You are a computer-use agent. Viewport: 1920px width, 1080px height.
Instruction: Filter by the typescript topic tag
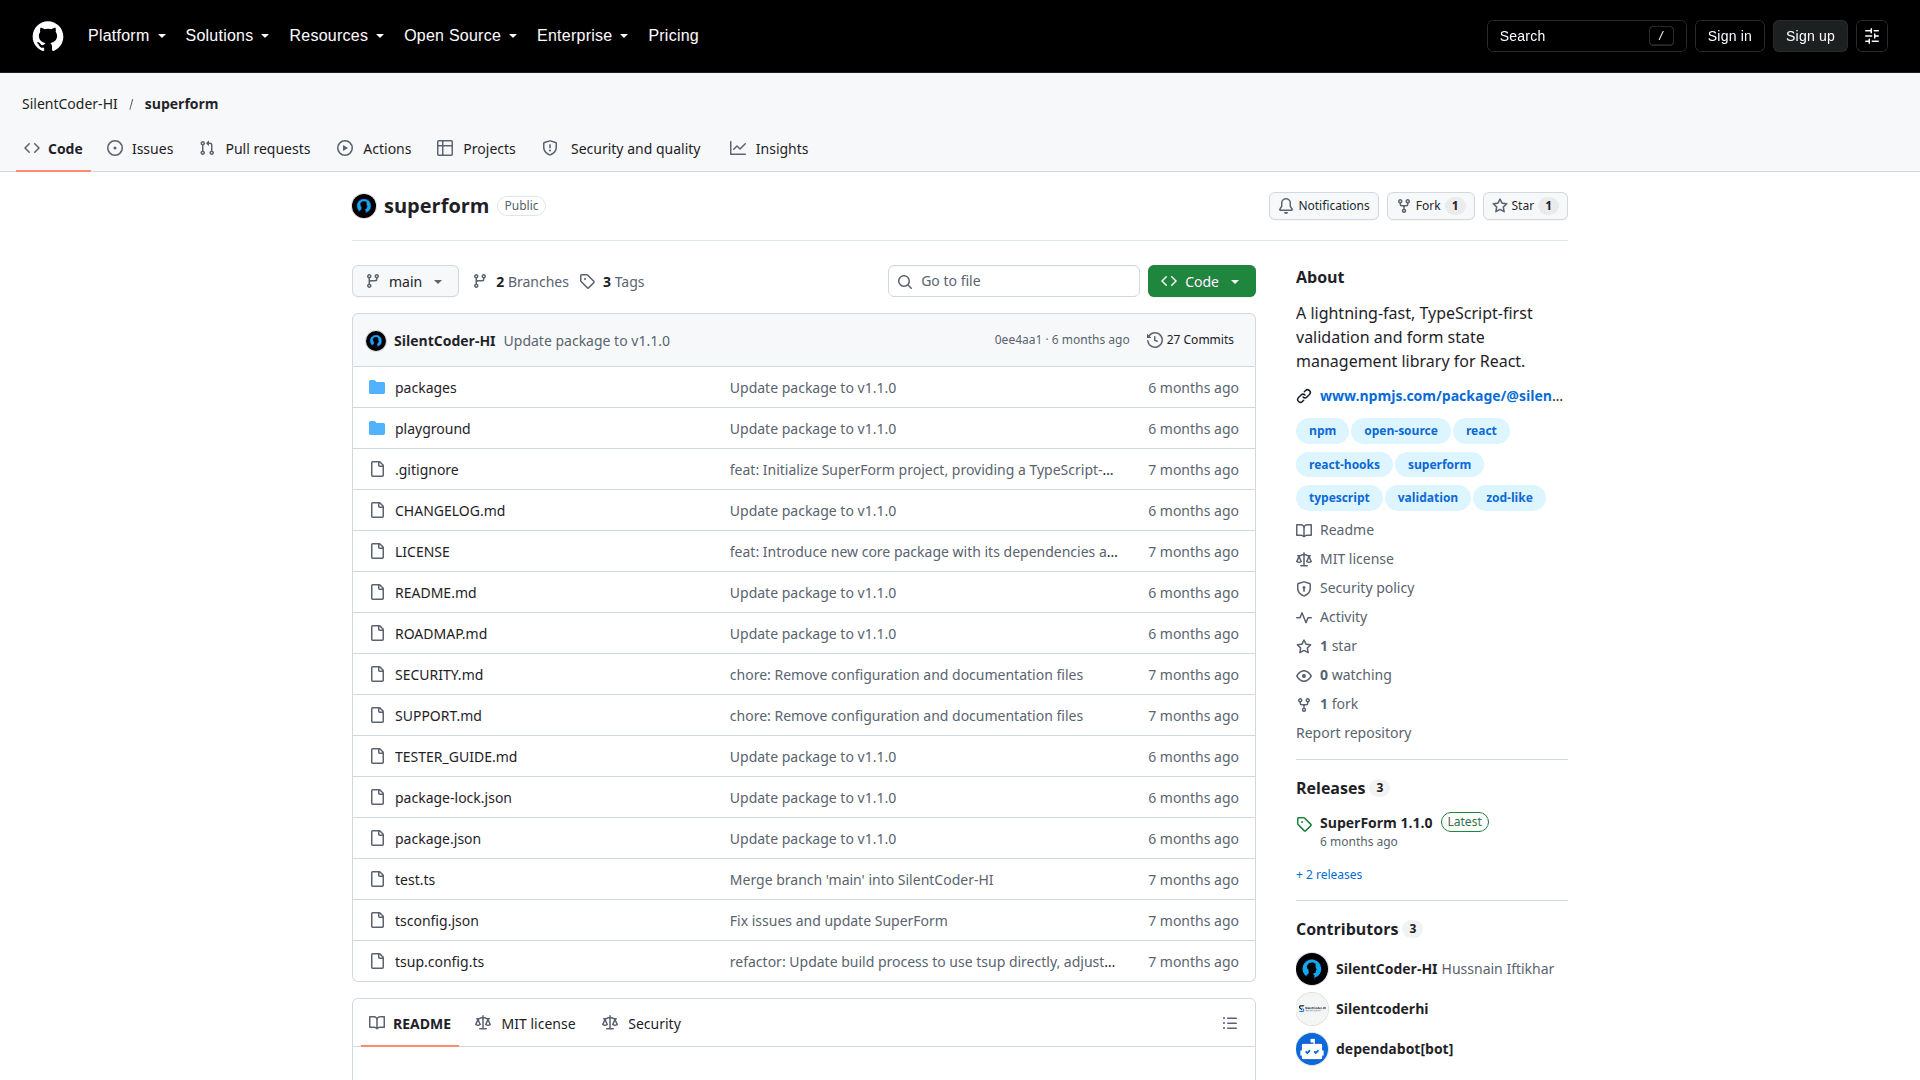pos(1339,498)
